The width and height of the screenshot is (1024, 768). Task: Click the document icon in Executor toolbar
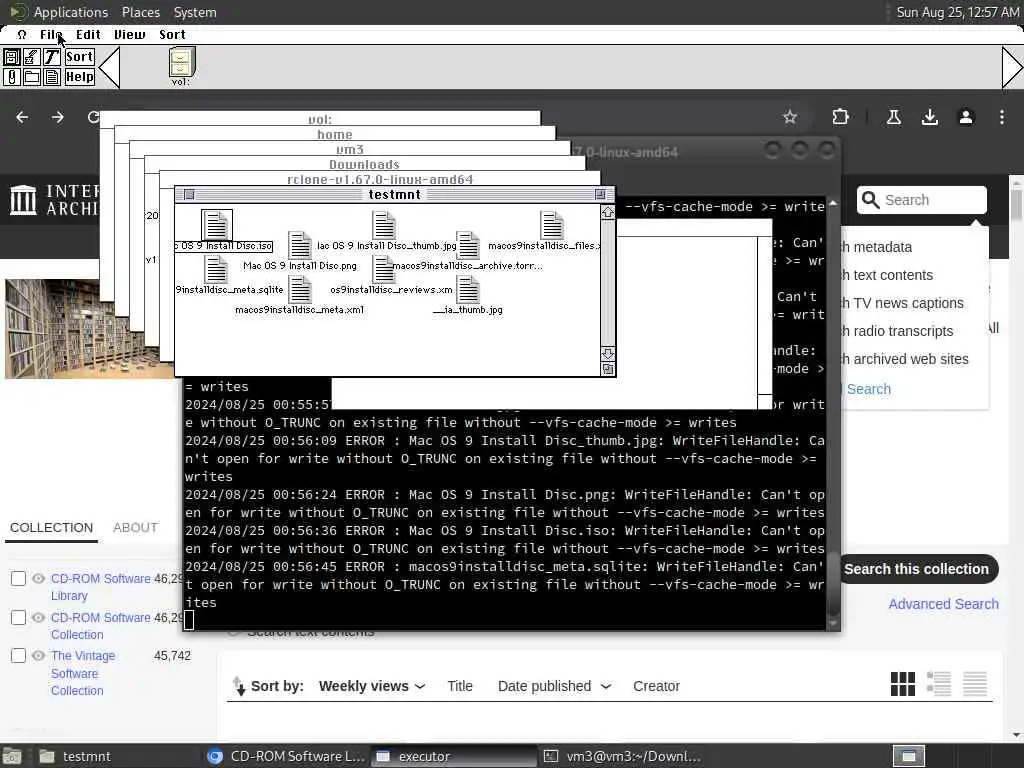tap(52, 77)
